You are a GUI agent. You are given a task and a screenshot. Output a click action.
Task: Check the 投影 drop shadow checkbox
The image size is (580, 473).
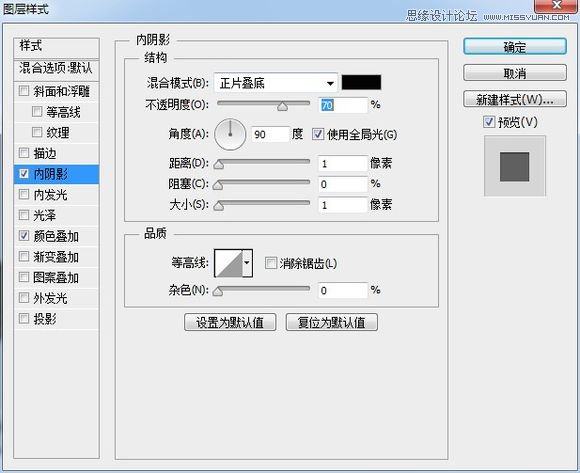pos(24,318)
